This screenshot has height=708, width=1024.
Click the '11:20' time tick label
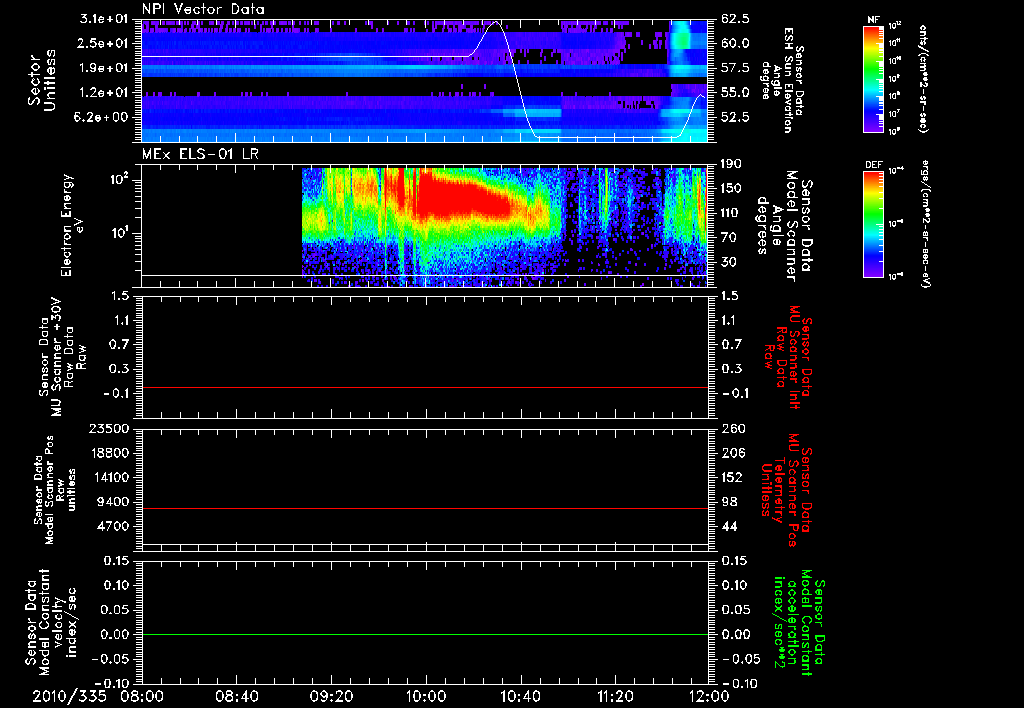pos(615,696)
